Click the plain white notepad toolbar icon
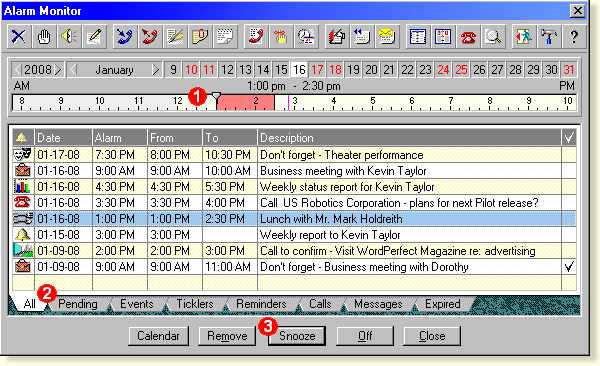This screenshot has height=366, width=600. click(x=225, y=37)
